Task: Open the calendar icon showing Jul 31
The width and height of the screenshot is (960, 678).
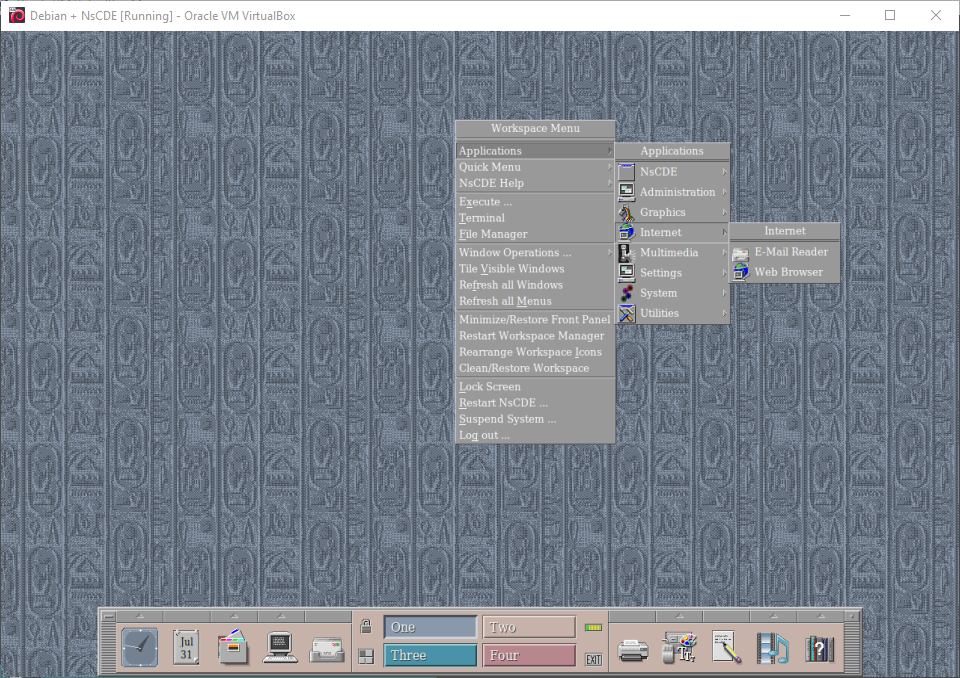Action: 186,647
